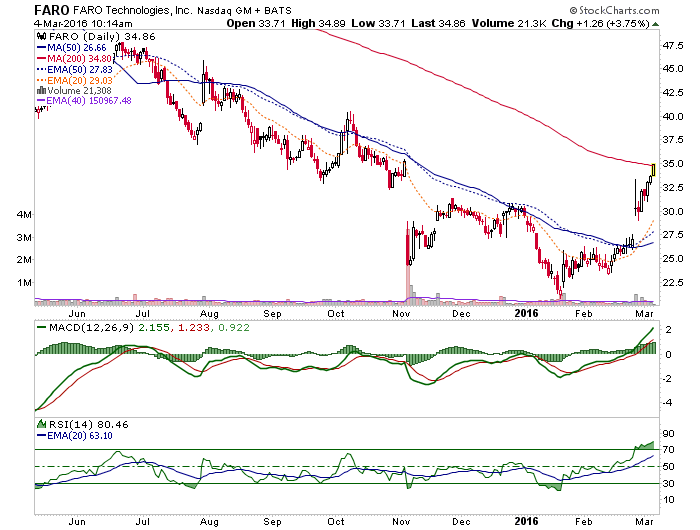Click the 30 label on the RSI axis
The width and height of the screenshot is (700, 530).
point(668,484)
